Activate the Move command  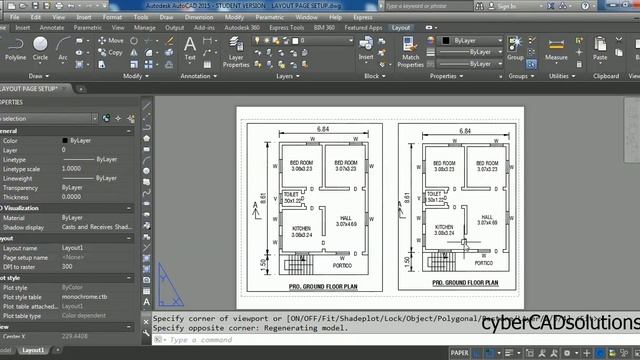tap(111, 40)
